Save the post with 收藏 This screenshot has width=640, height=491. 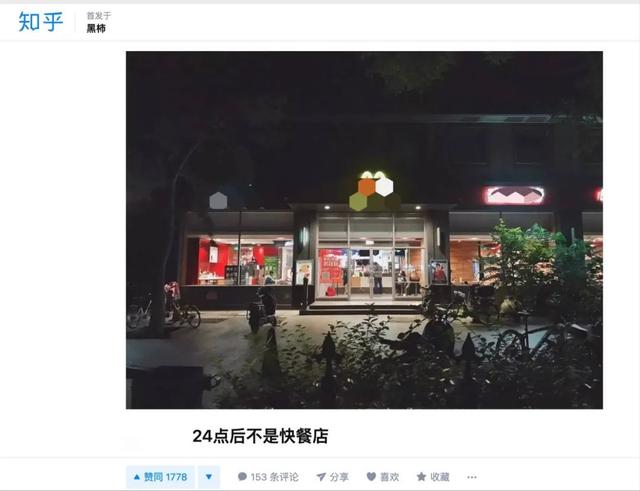tap(433, 477)
